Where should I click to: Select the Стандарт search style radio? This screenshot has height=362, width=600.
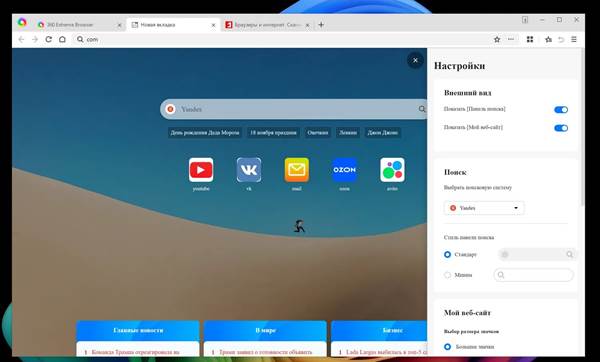[x=447, y=254]
